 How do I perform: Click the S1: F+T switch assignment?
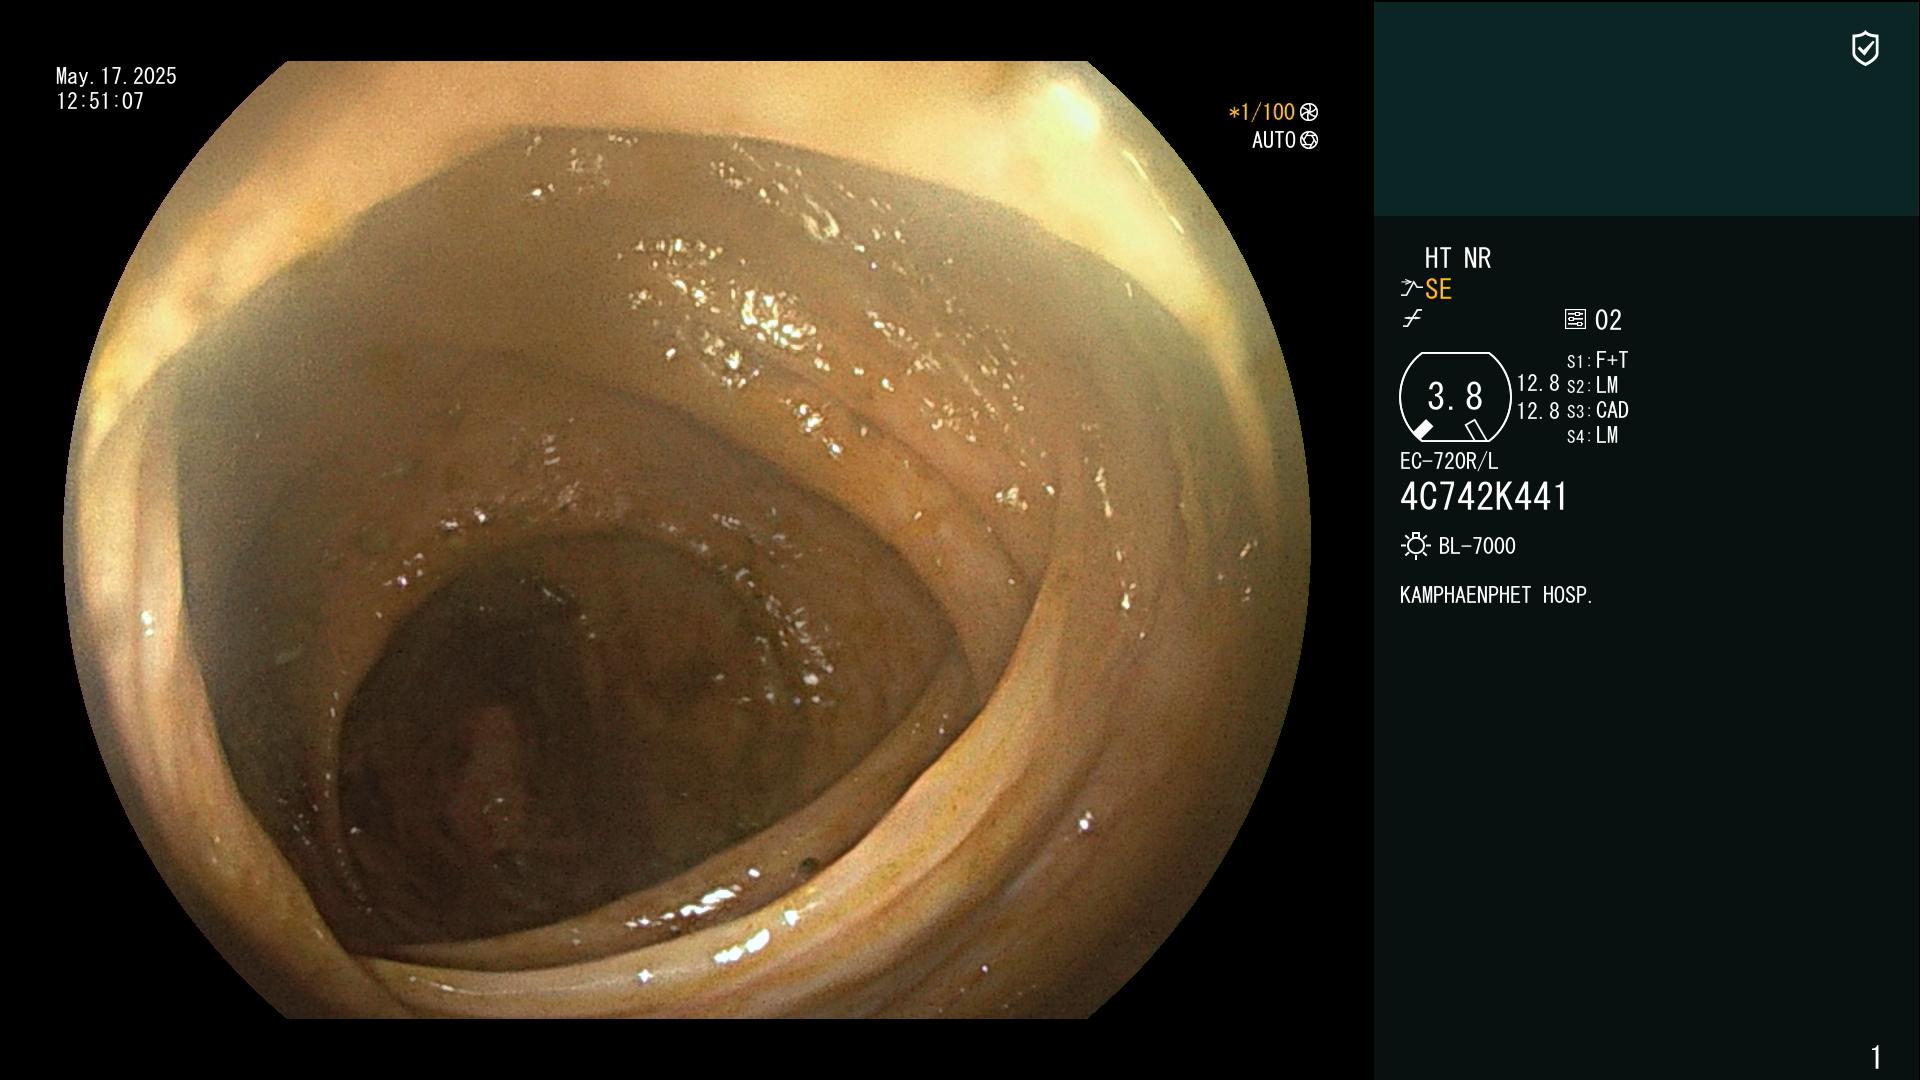point(1597,360)
